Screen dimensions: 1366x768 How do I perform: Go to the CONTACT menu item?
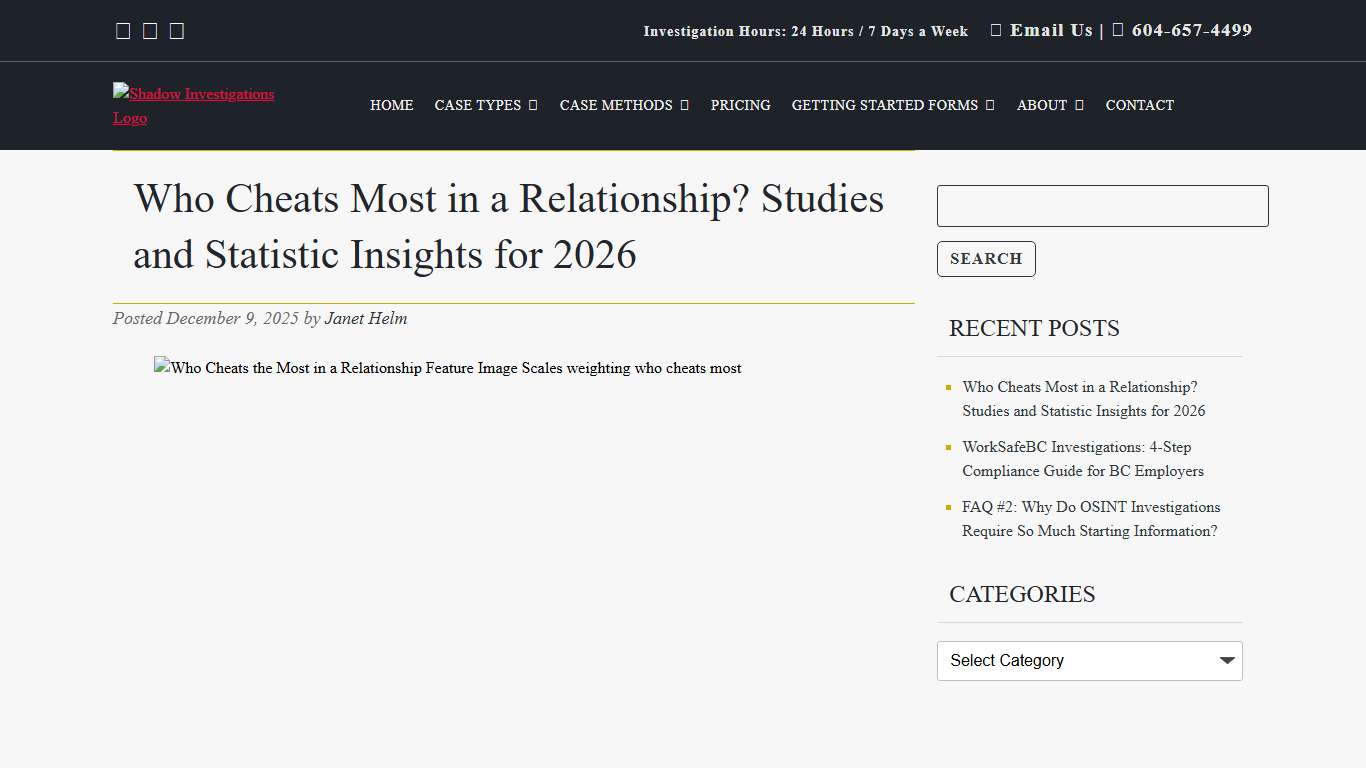(x=1139, y=105)
